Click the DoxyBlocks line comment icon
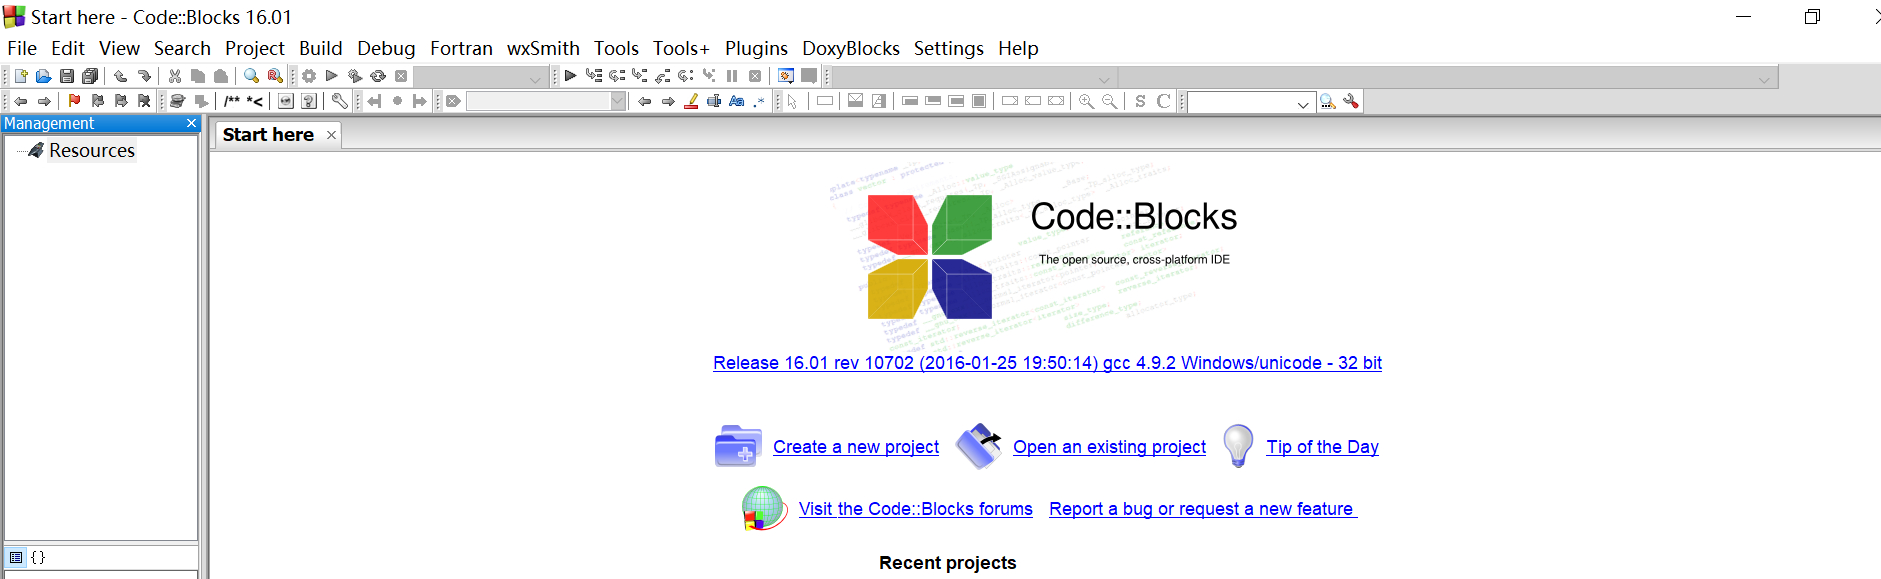 pyautogui.click(x=255, y=101)
